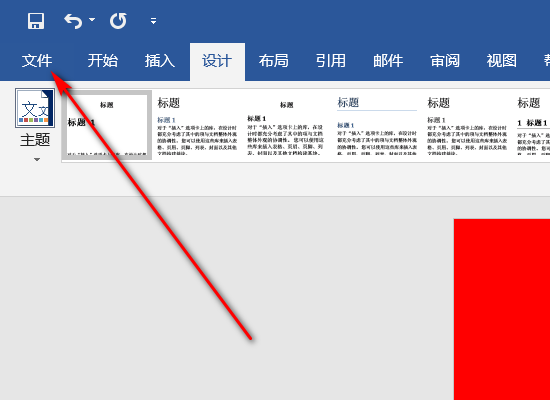
Task: Expand the 主题 dropdown arrow
Action: tap(37, 160)
